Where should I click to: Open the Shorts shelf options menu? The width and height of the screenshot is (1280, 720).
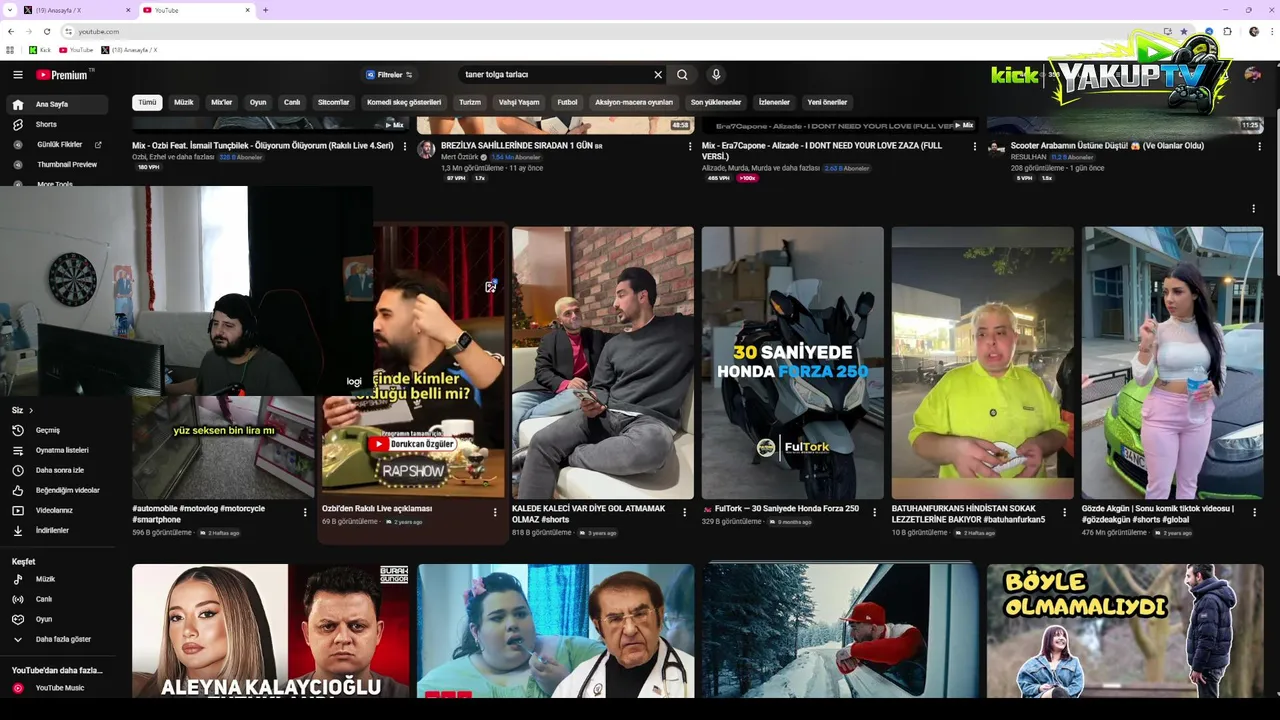(1253, 209)
